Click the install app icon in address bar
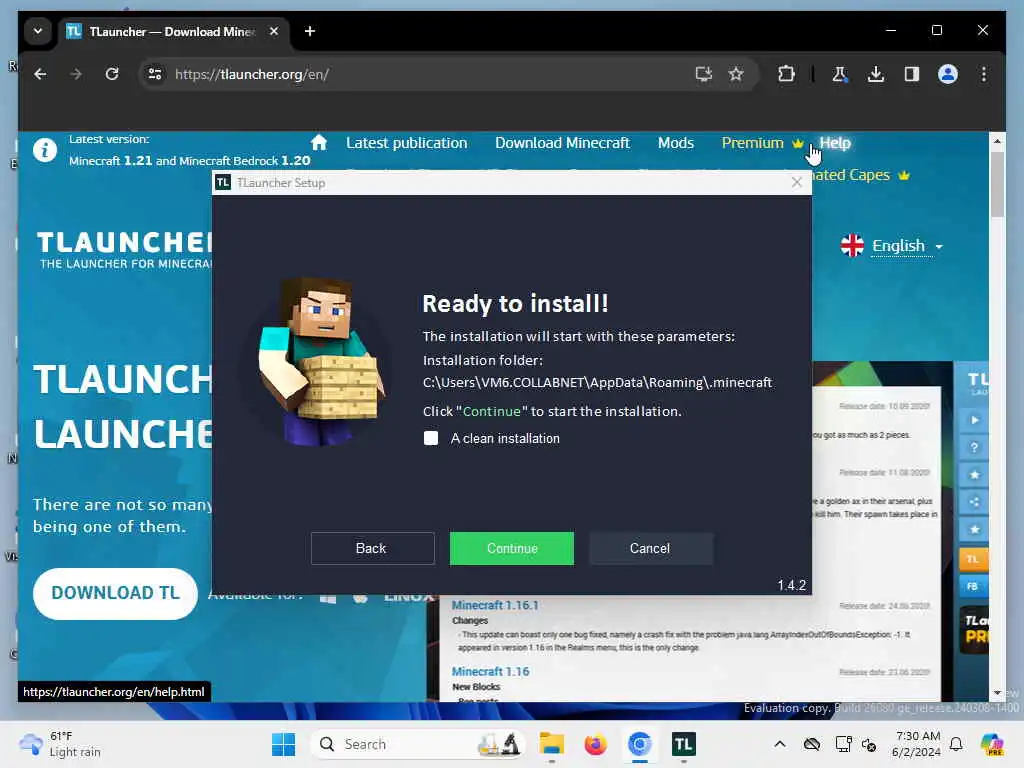This screenshot has width=1024, height=768. (703, 74)
